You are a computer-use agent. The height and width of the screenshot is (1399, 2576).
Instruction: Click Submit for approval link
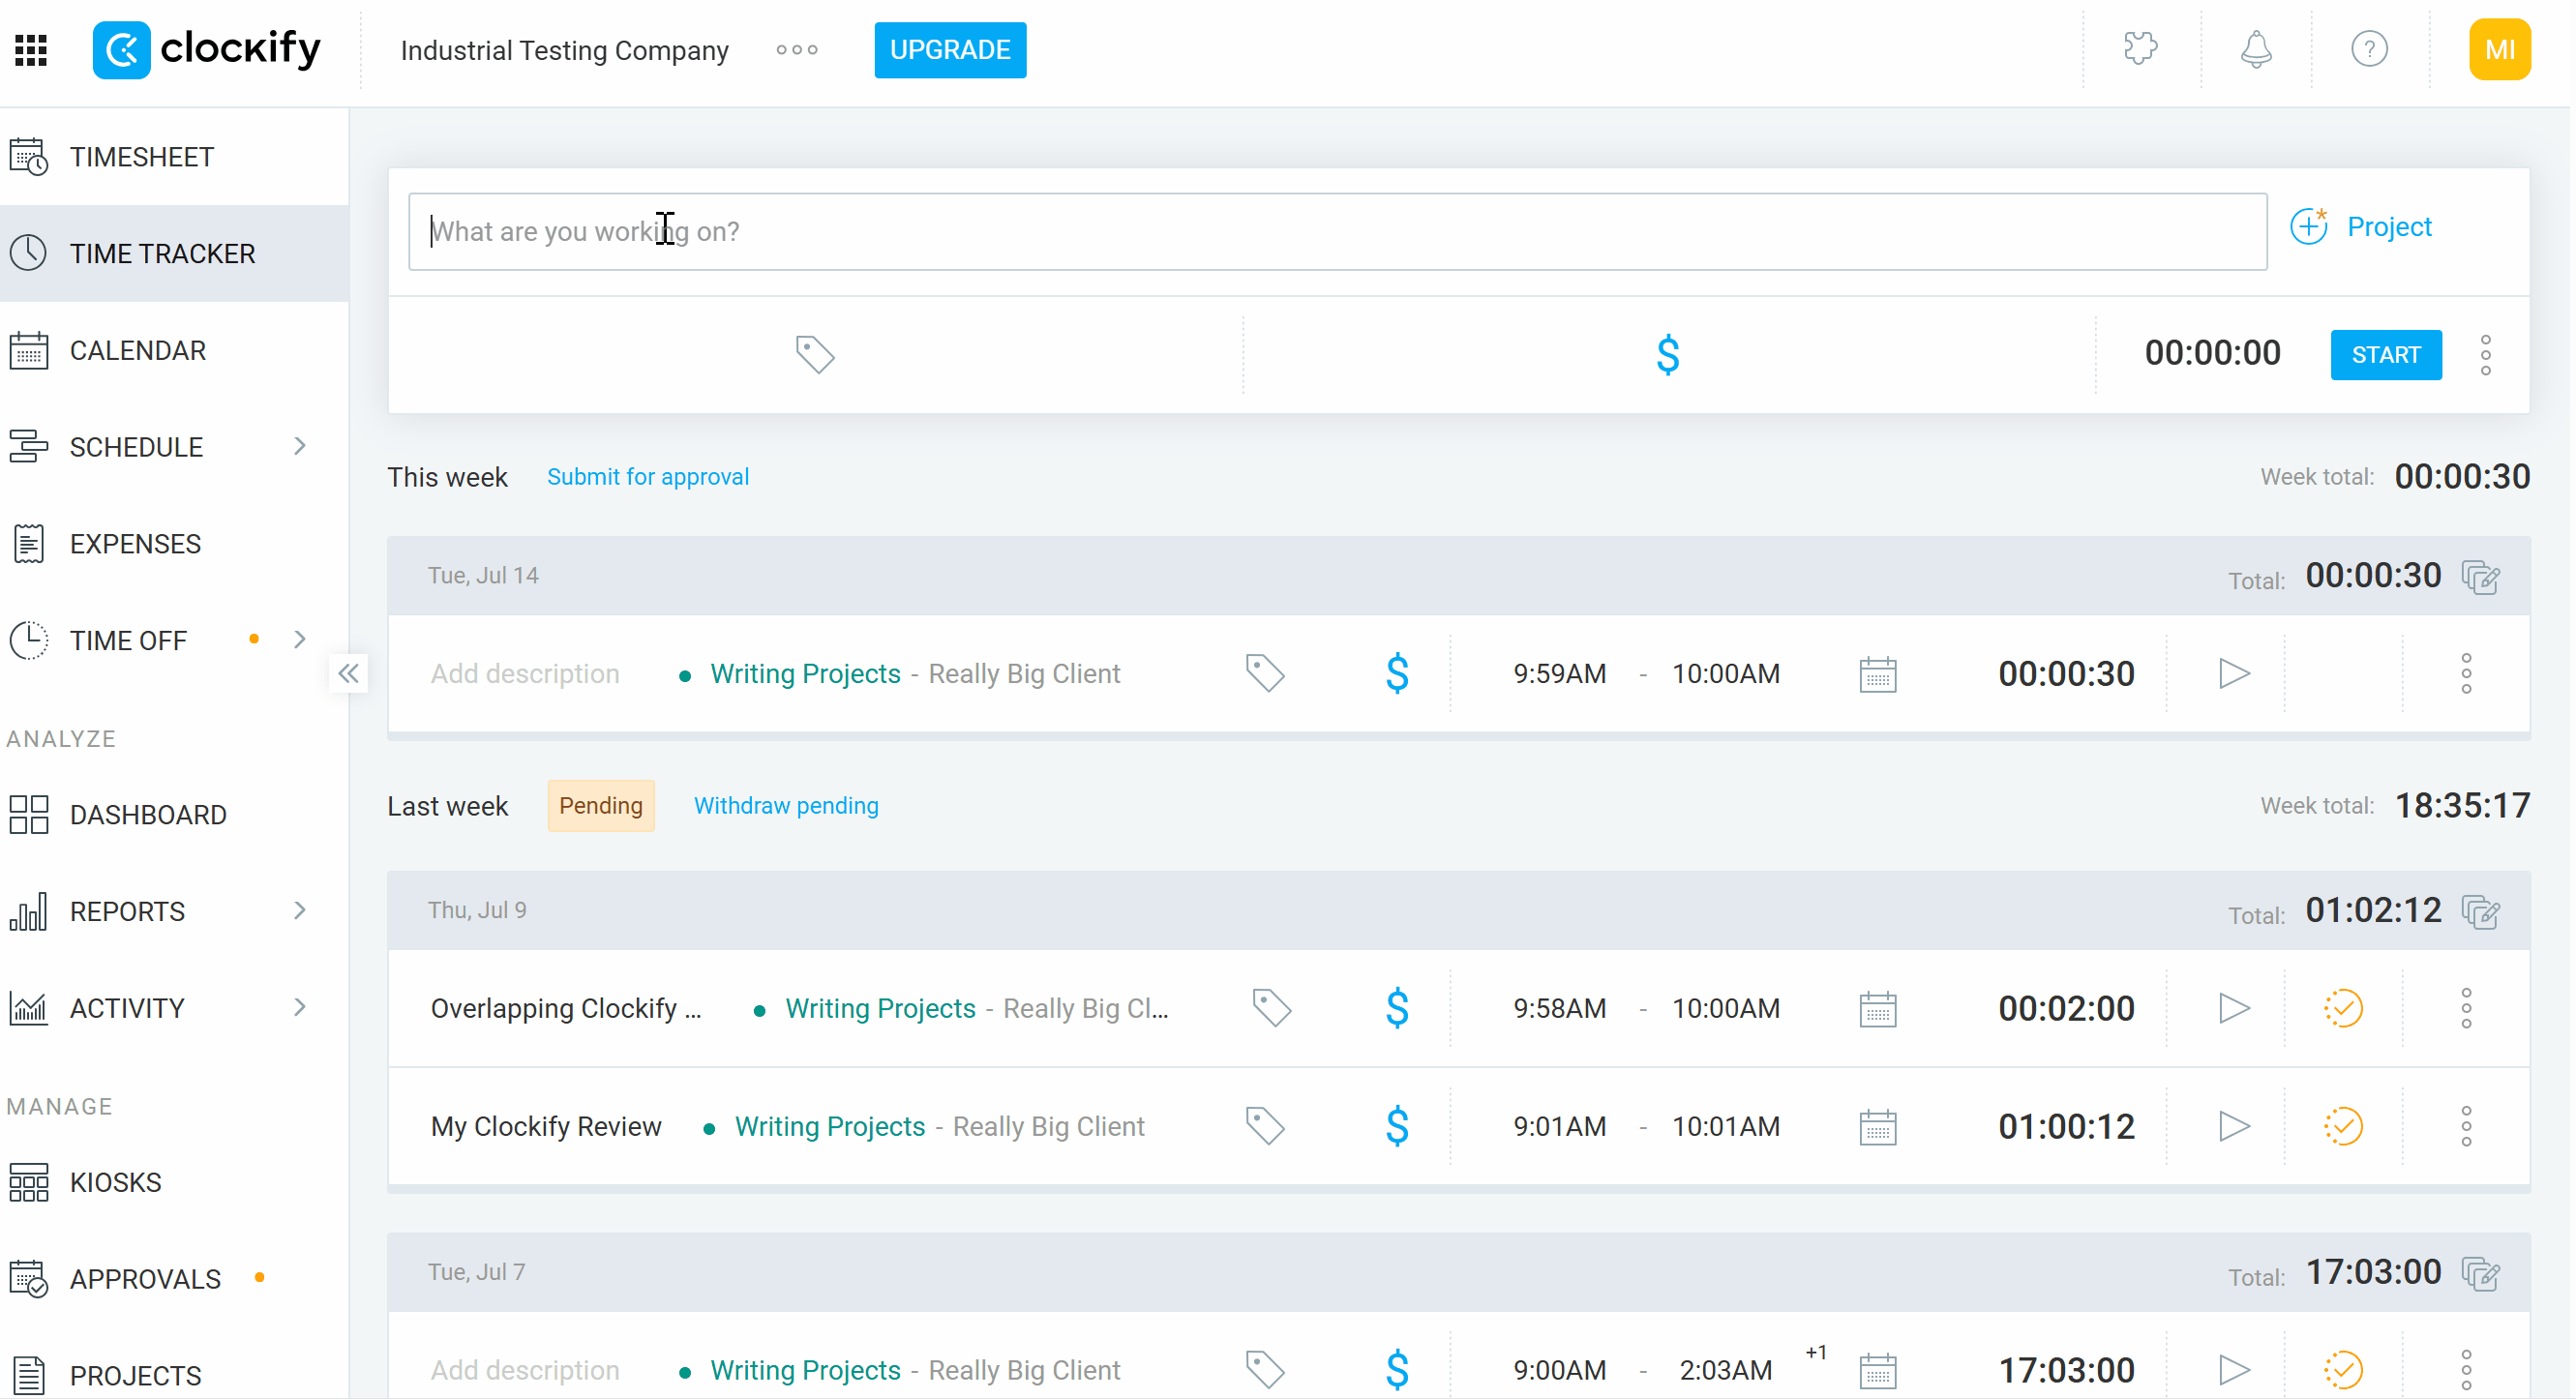coord(648,477)
